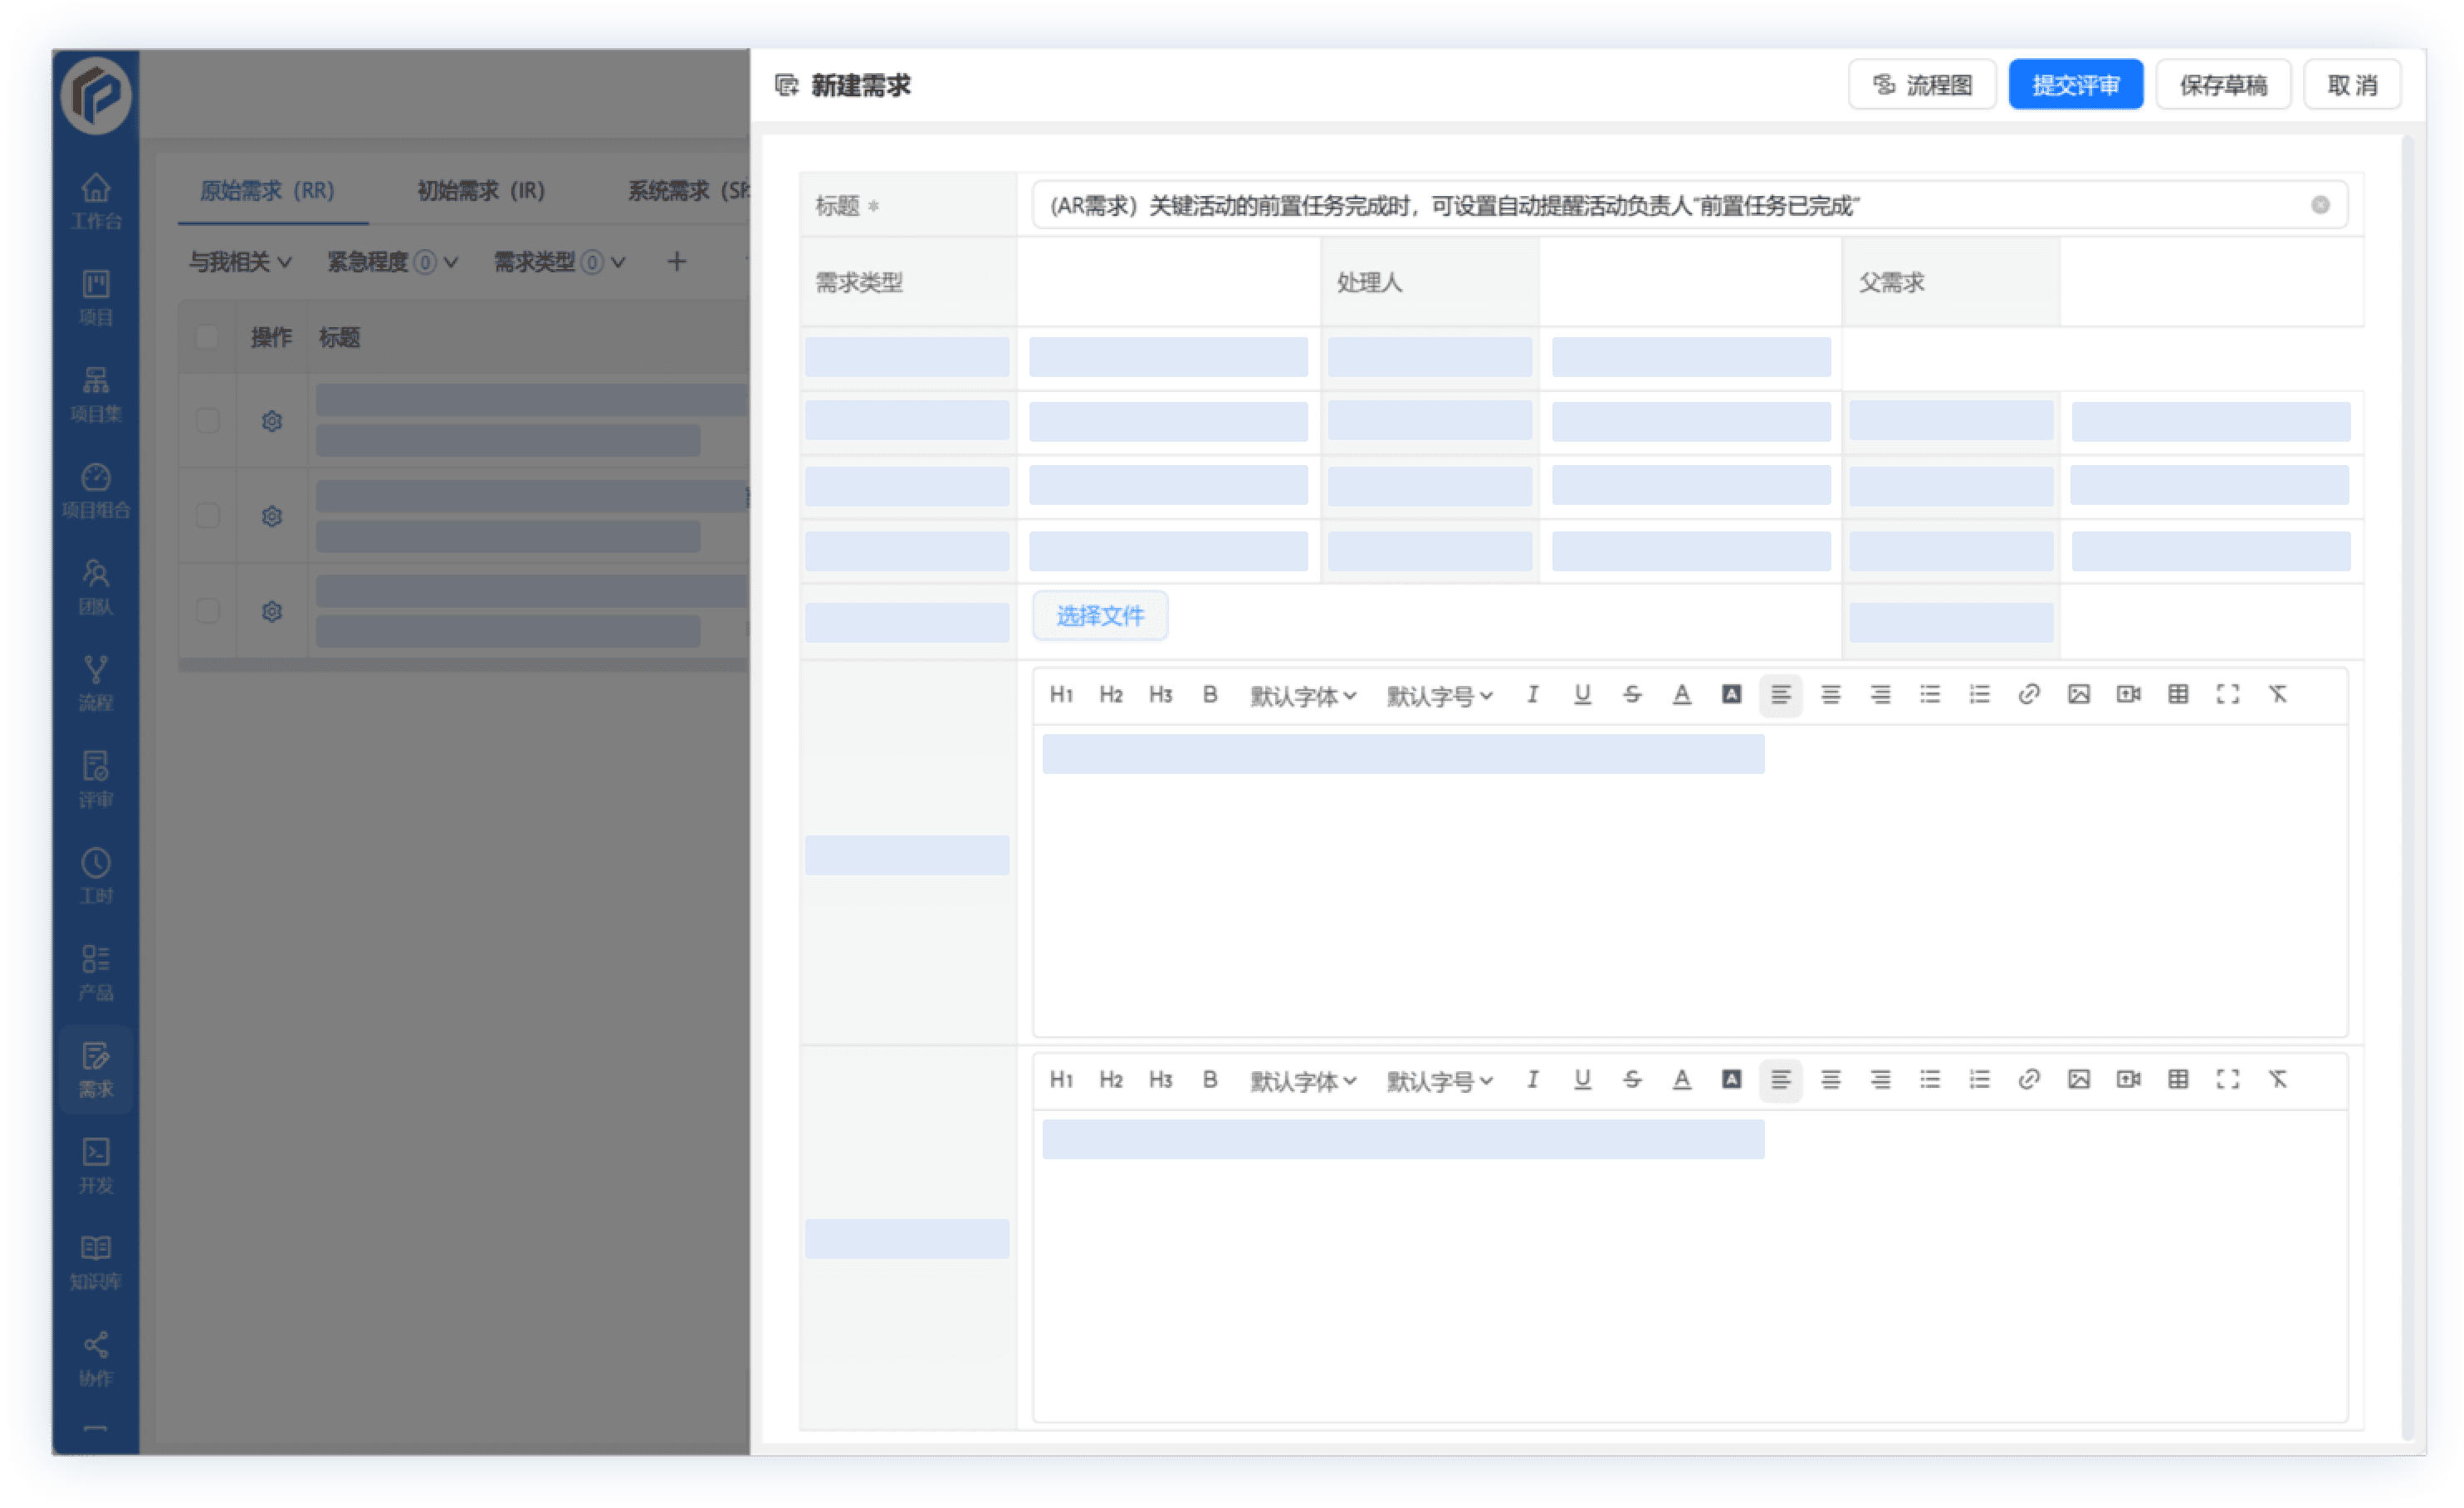Toggle strikethrough in first editor toolbar
Viewport: 2464px width, 1508px height.
click(x=1632, y=694)
